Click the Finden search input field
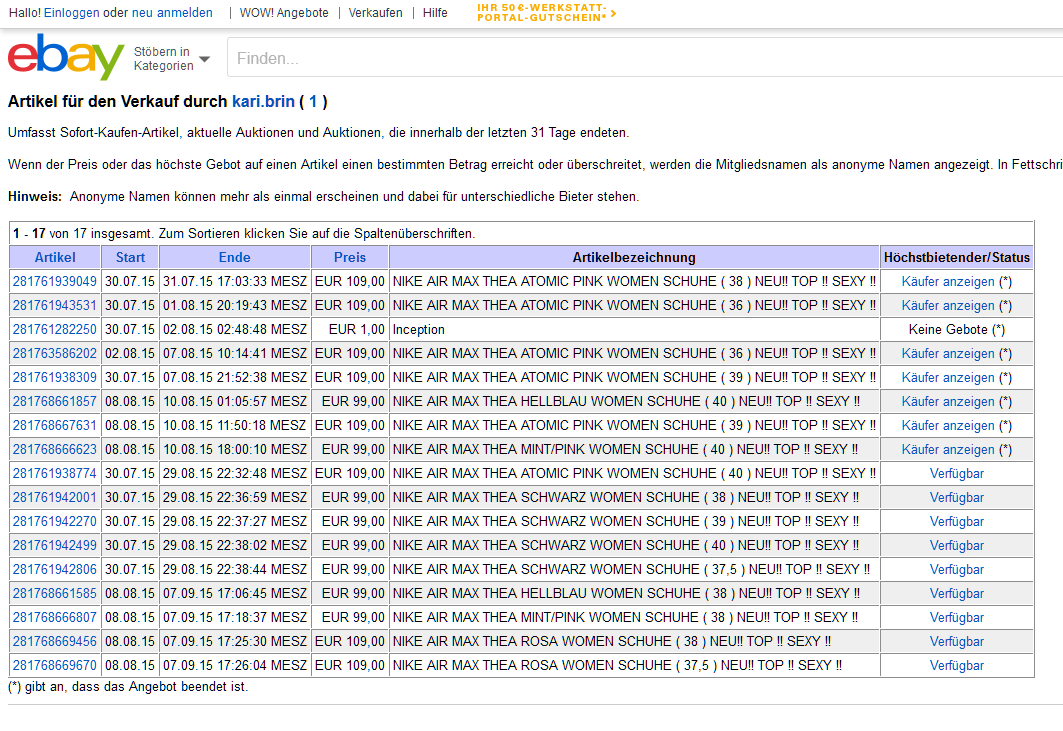 (x=640, y=59)
